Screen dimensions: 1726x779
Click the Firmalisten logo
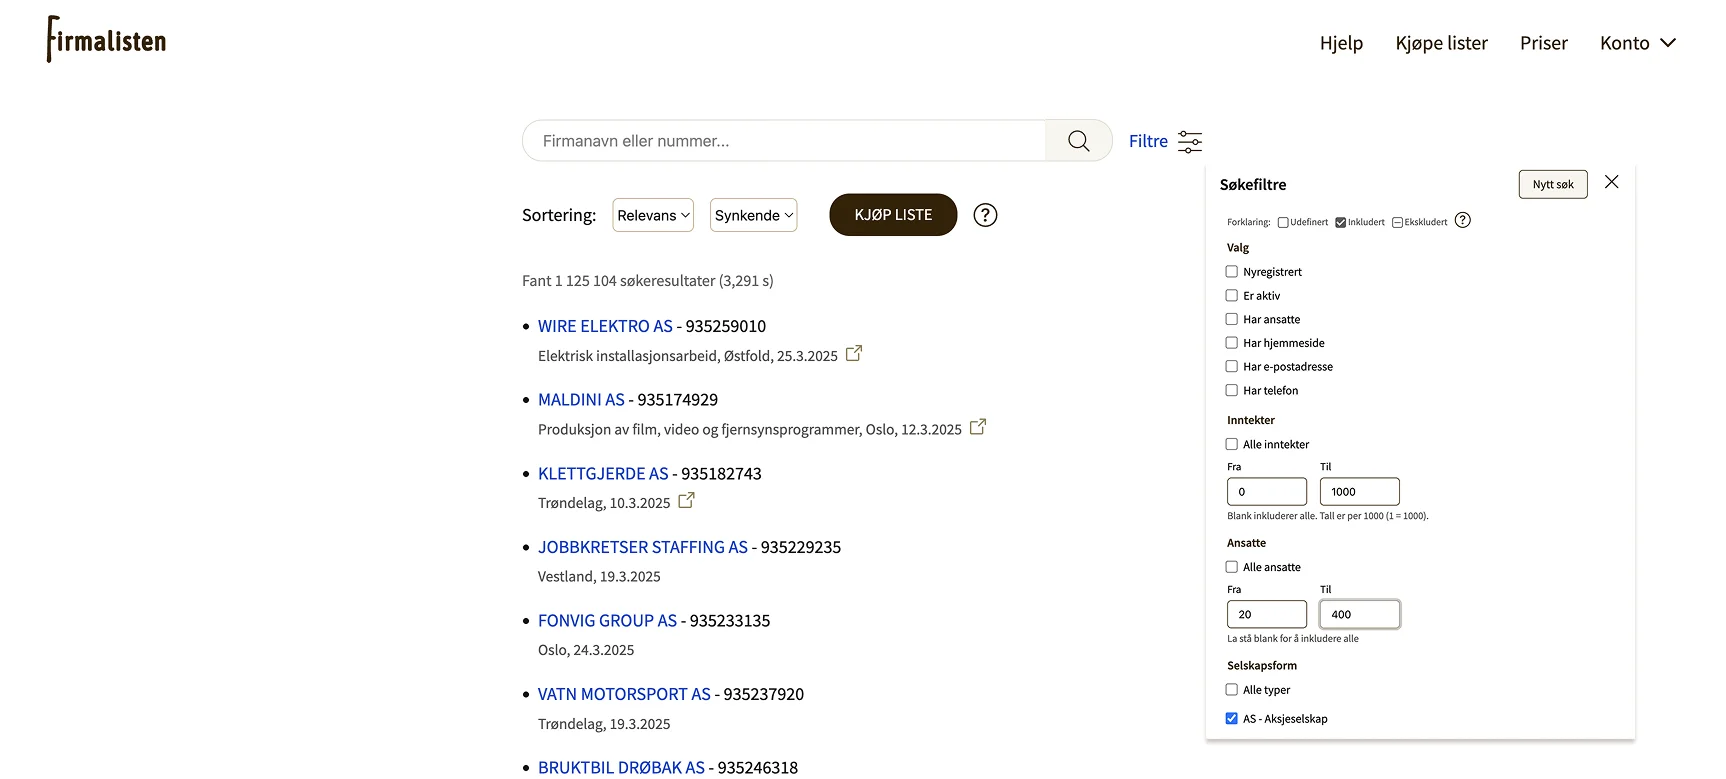point(106,40)
